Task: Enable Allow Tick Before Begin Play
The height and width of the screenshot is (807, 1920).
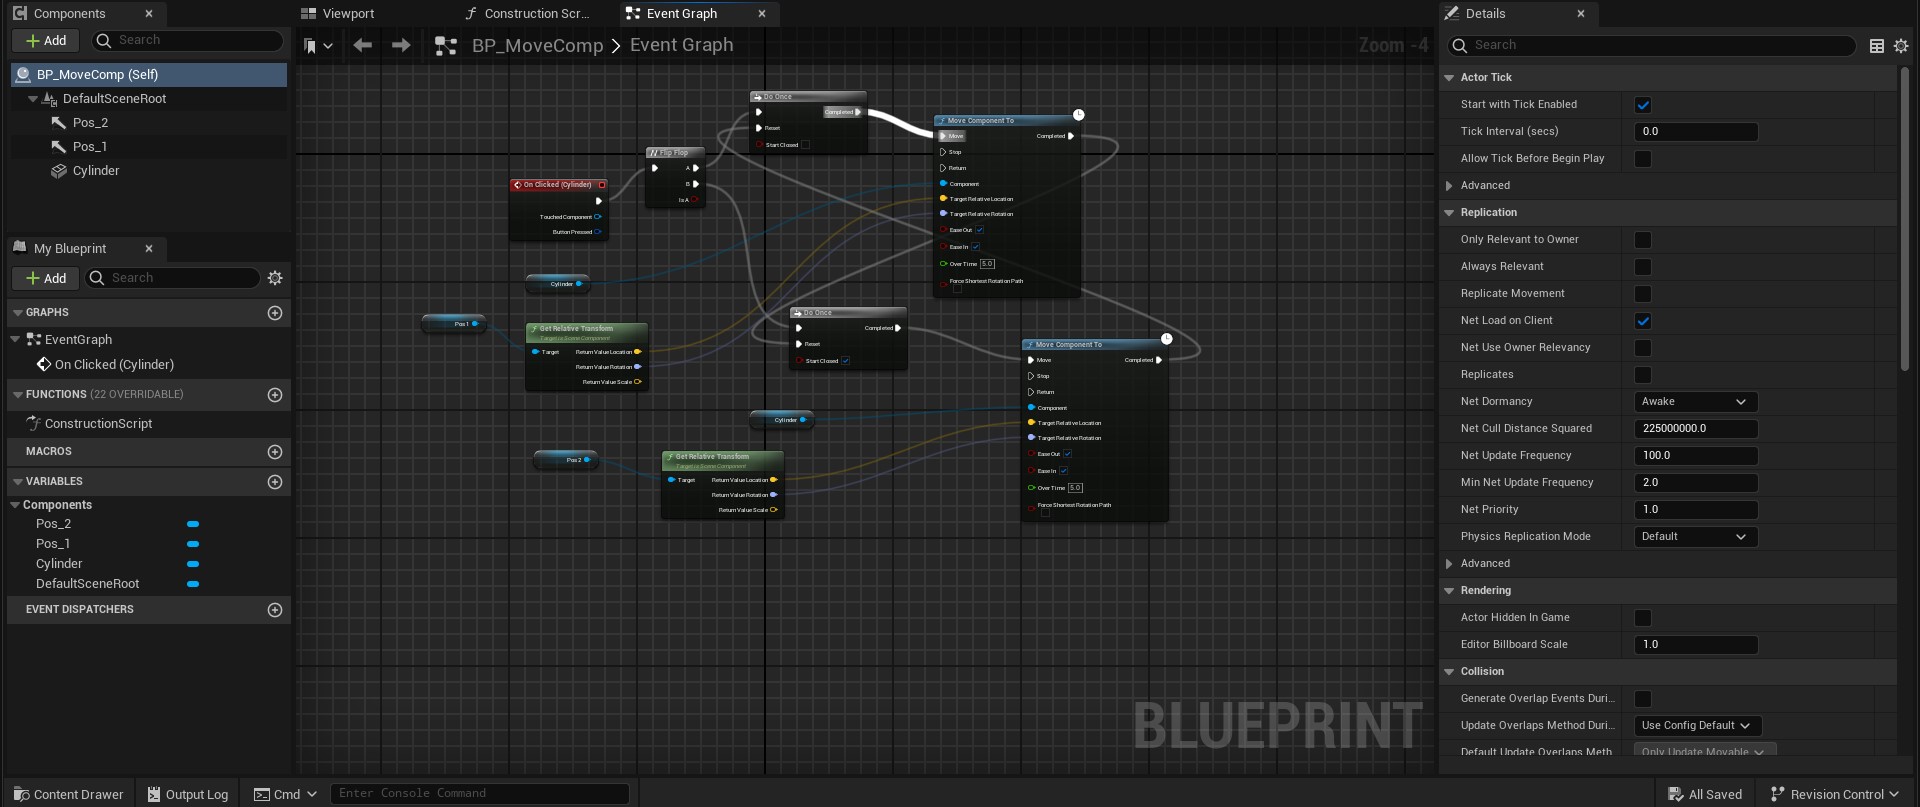Action: click(x=1643, y=159)
